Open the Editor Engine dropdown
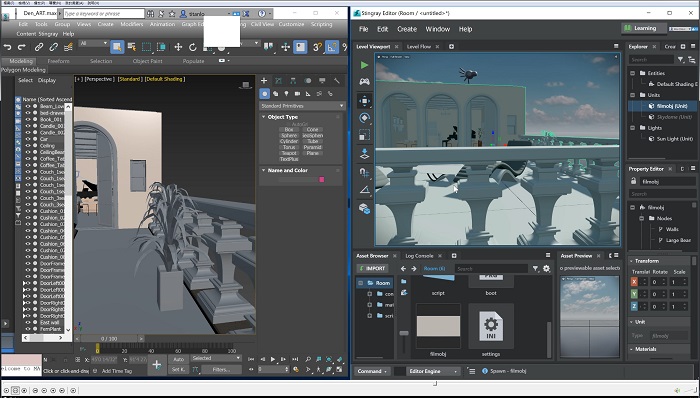The image size is (700, 398). (x=433, y=371)
